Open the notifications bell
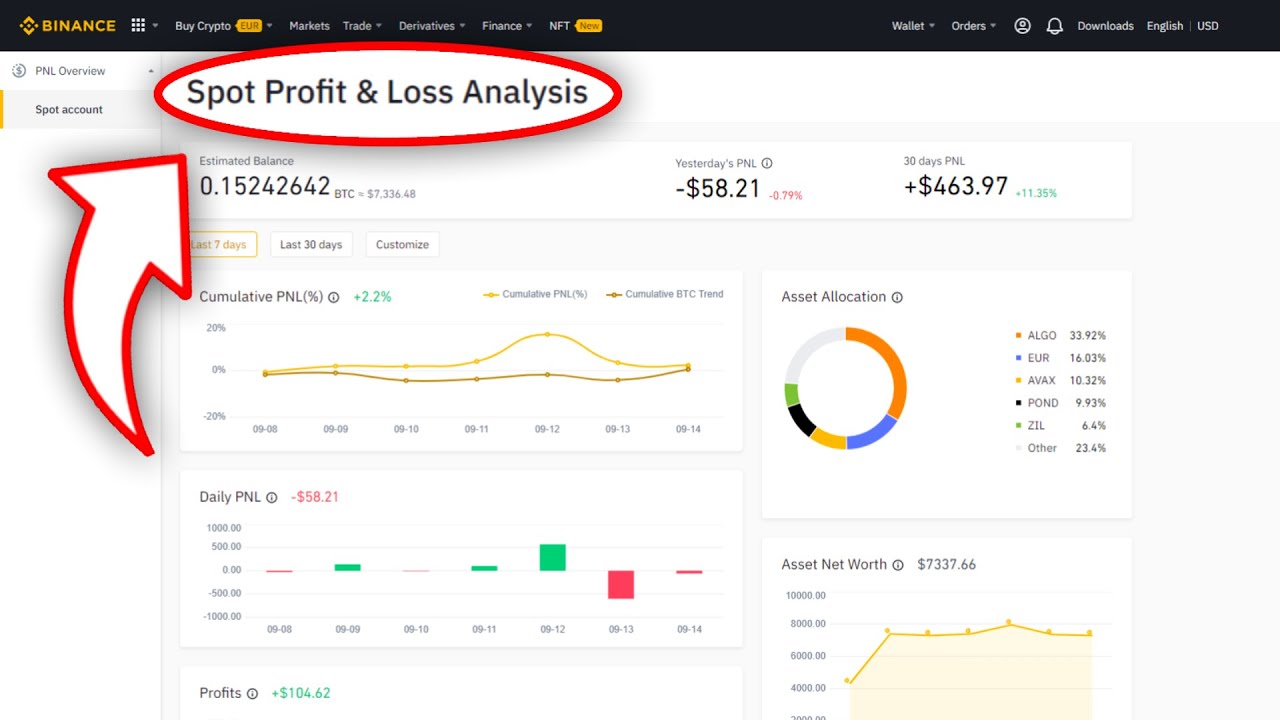This screenshot has height=720, width=1280. 1054,26
